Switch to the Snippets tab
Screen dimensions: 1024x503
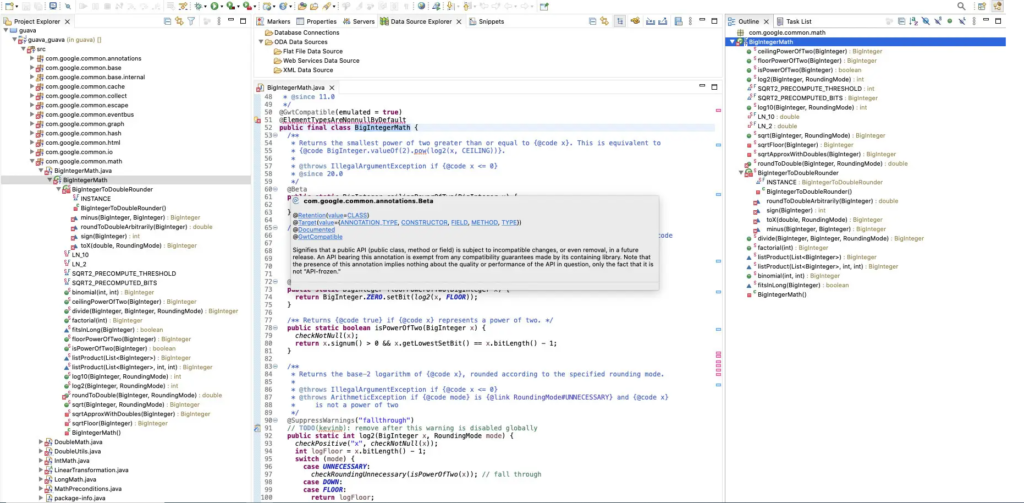point(486,22)
